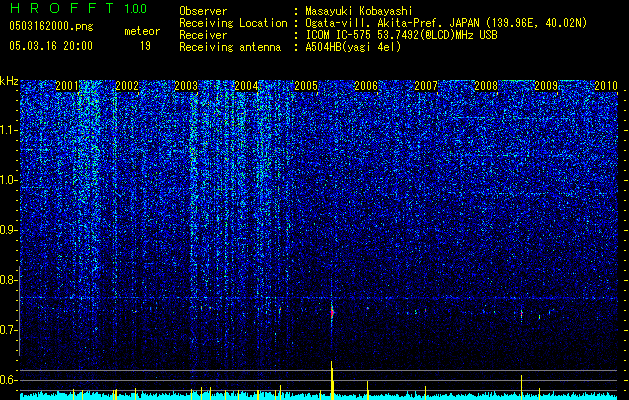Click the 2006 time marker
The height and width of the screenshot is (400, 629).
(x=366, y=85)
